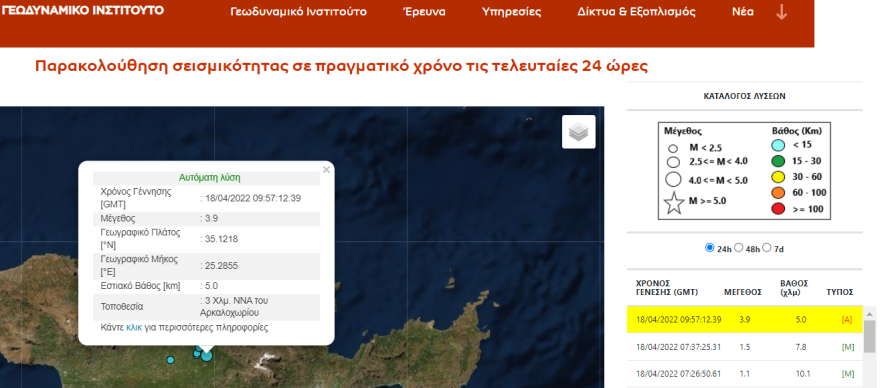Viewport: 880px width, 388px height.
Task: Select the 24h time range radio button
Action: [709, 248]
